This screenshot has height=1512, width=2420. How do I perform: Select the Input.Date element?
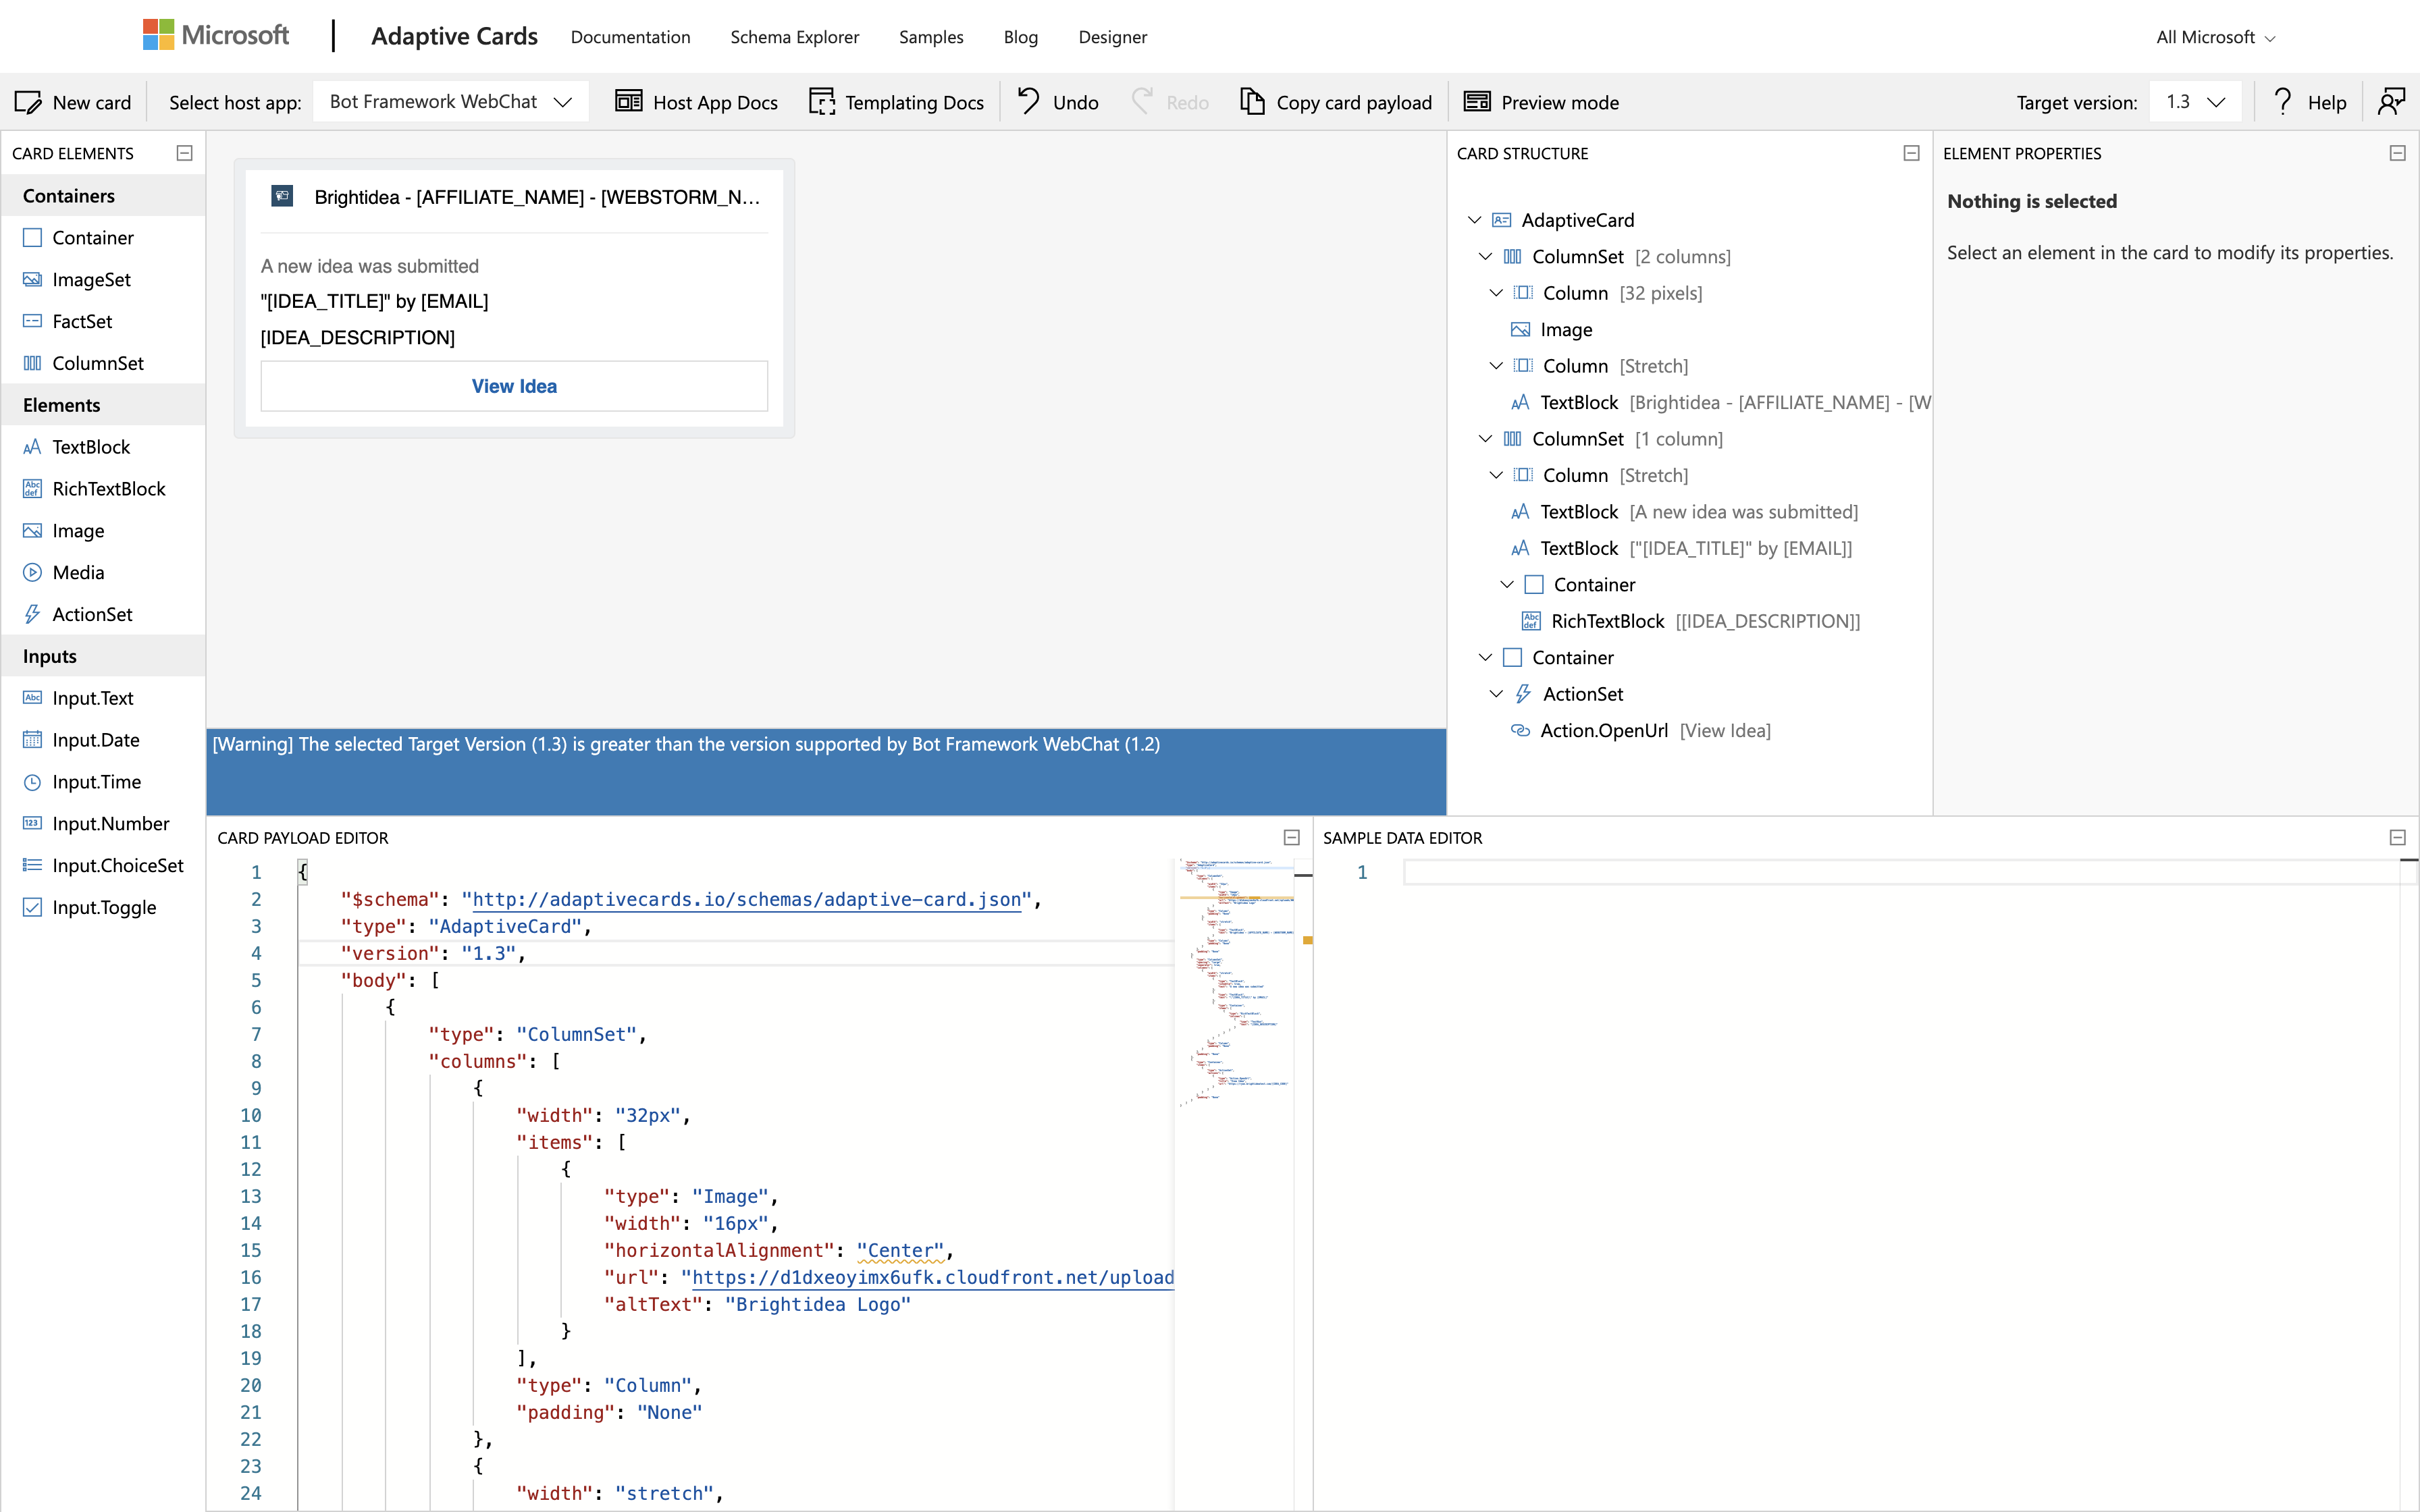coord(102,740)
